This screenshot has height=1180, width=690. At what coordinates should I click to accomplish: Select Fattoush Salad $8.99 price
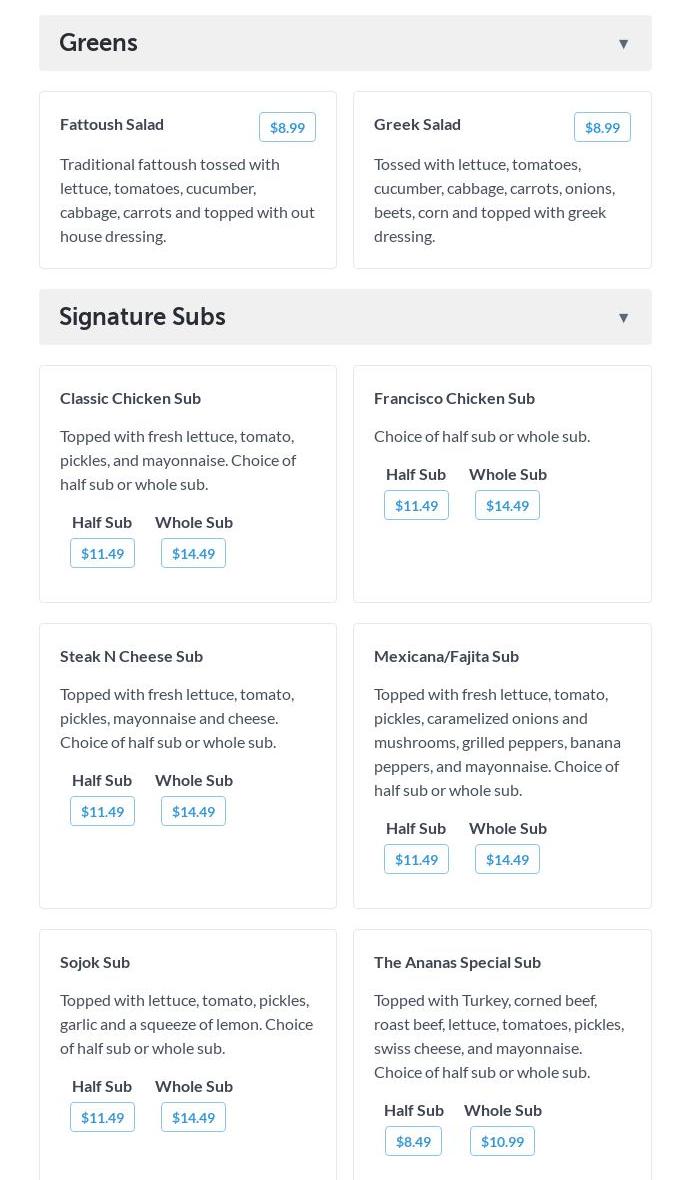(287, 127)
